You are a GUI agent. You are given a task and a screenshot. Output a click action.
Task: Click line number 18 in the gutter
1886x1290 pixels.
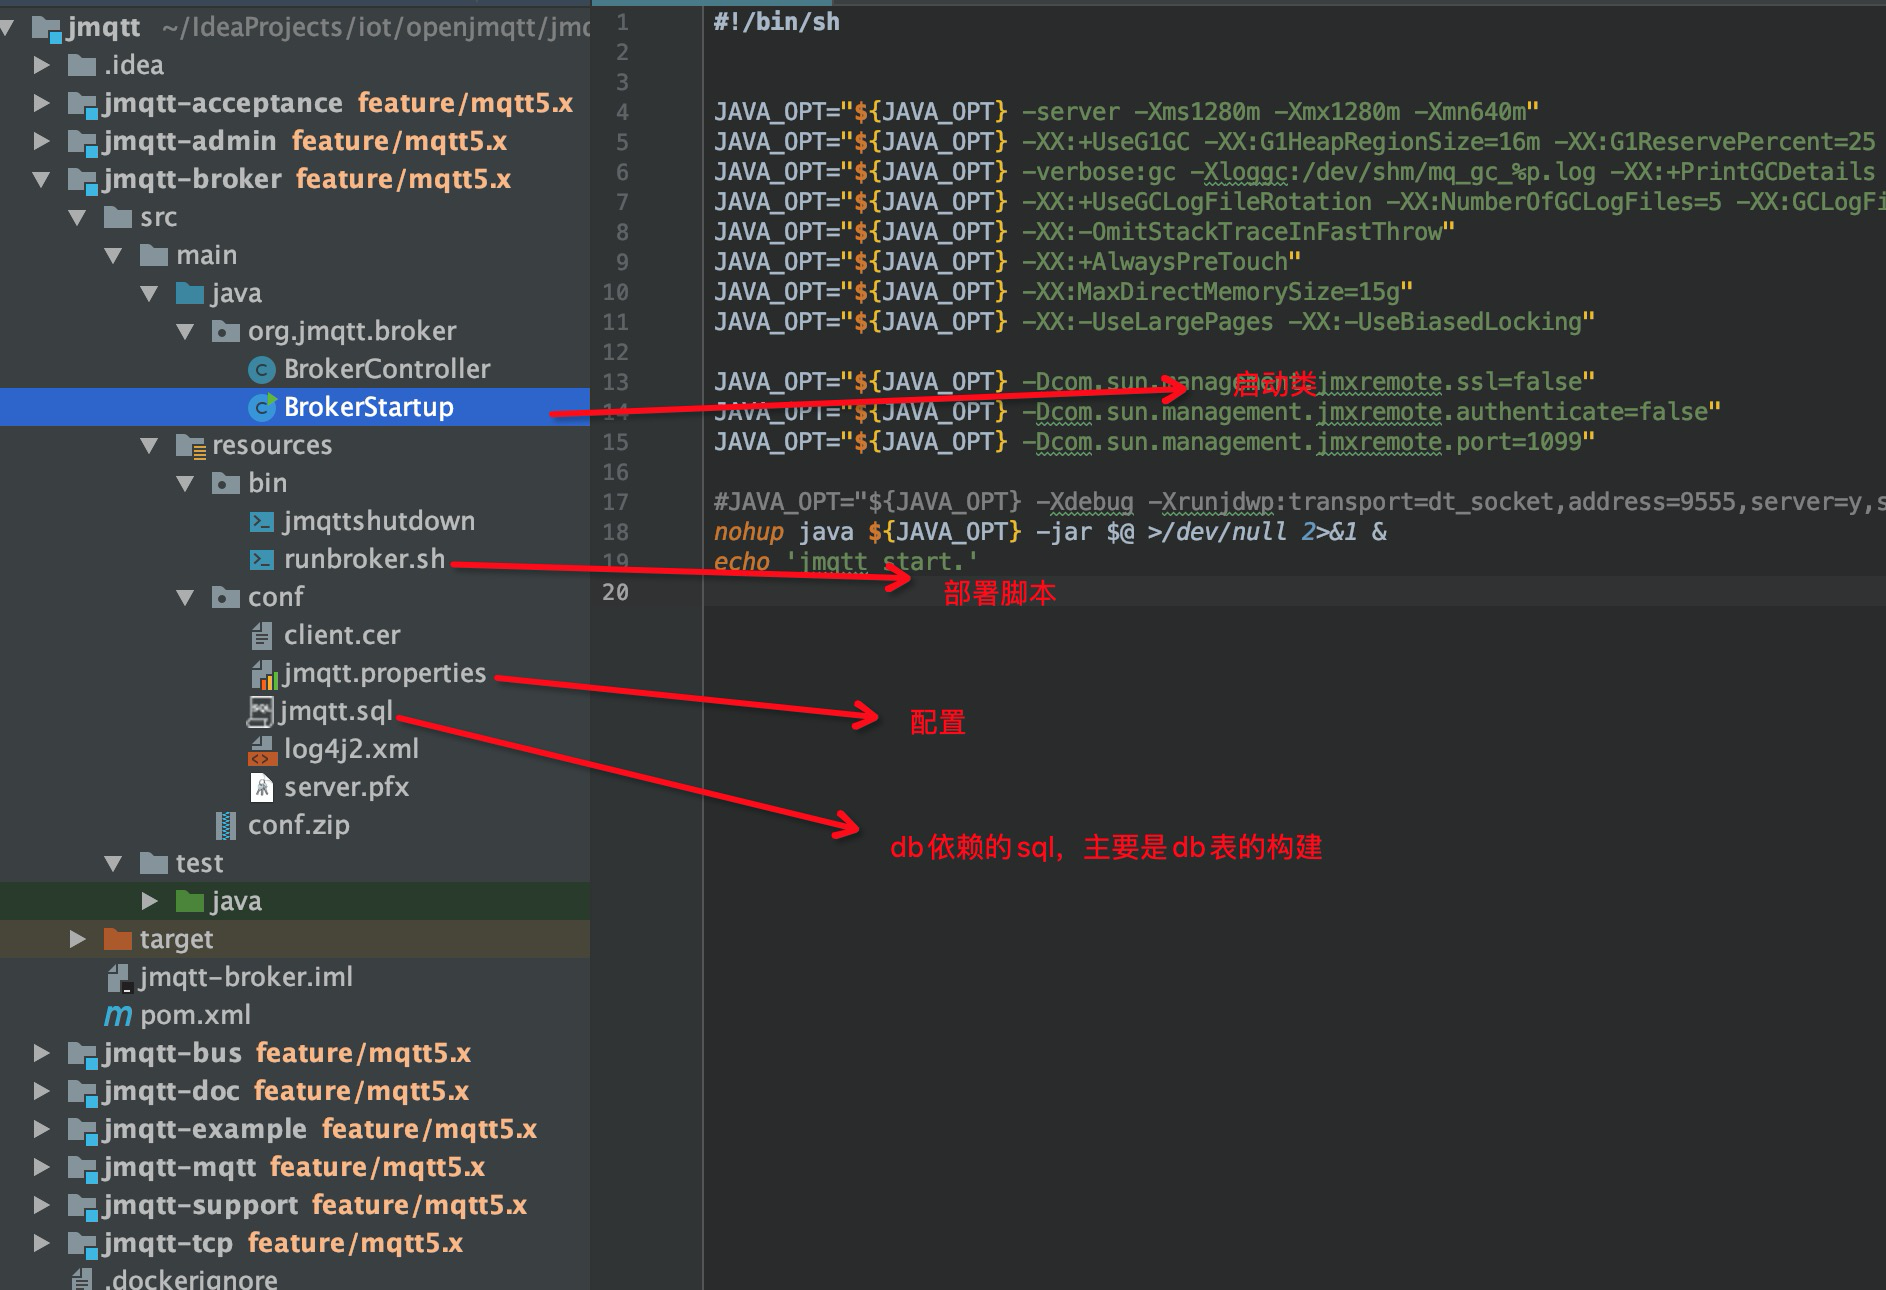(x=615, y=532)
